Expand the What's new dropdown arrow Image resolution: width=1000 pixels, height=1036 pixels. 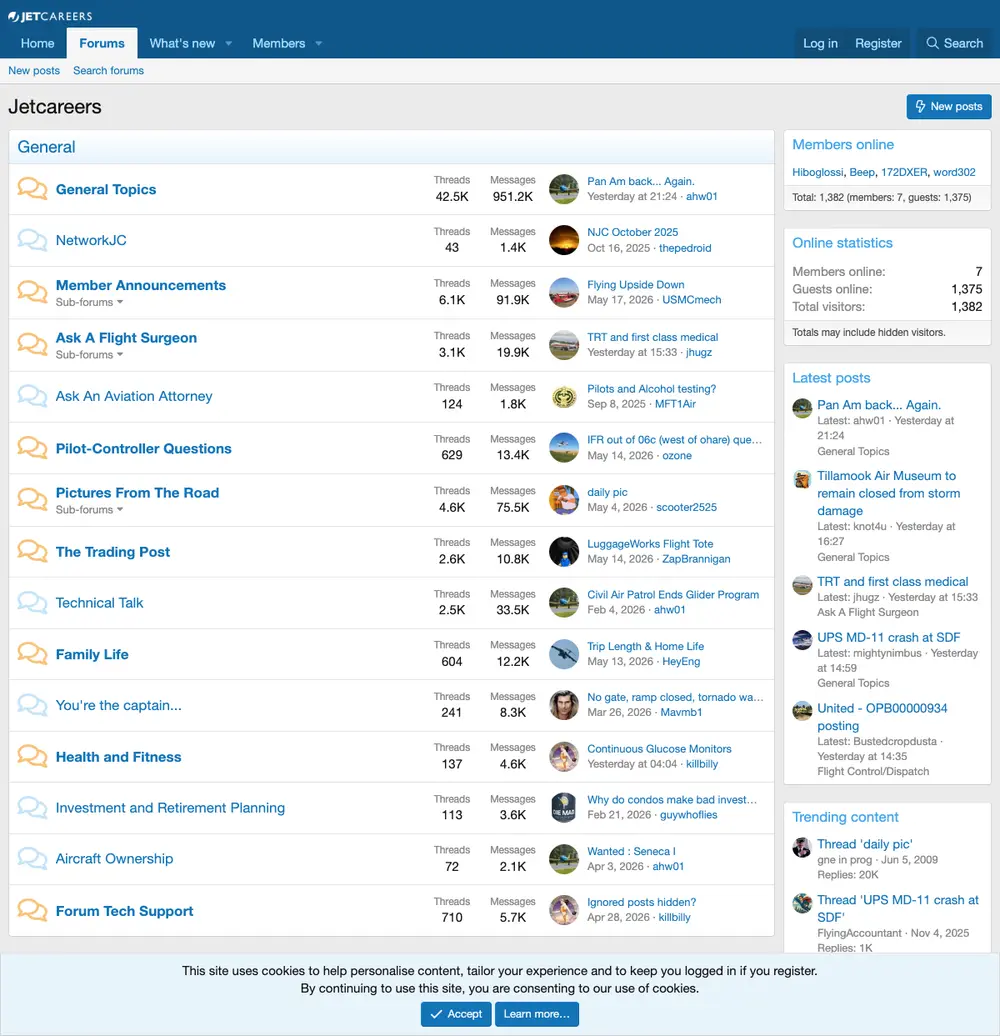coord(229,44)
